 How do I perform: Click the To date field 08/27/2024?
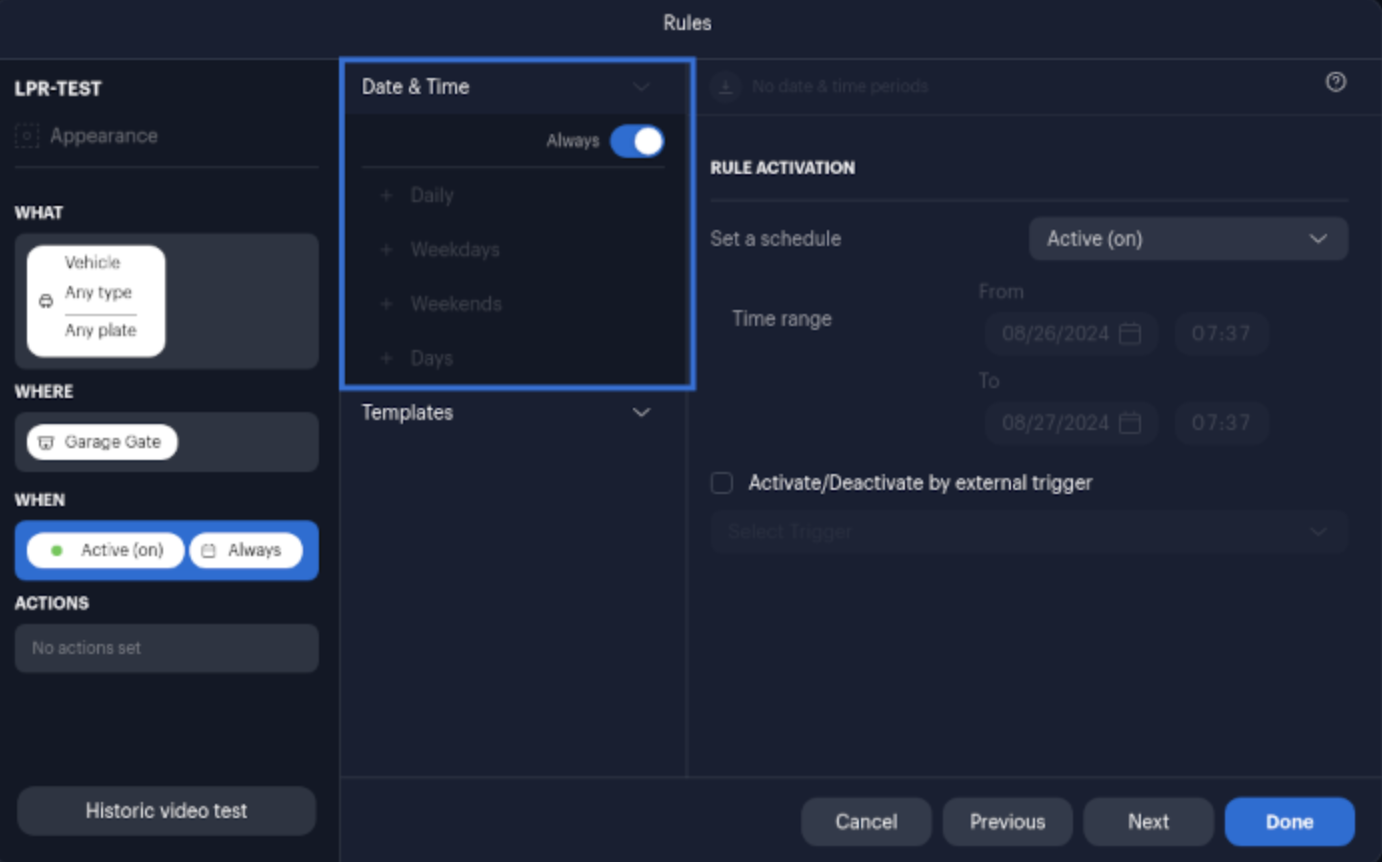pos(1071,423)
